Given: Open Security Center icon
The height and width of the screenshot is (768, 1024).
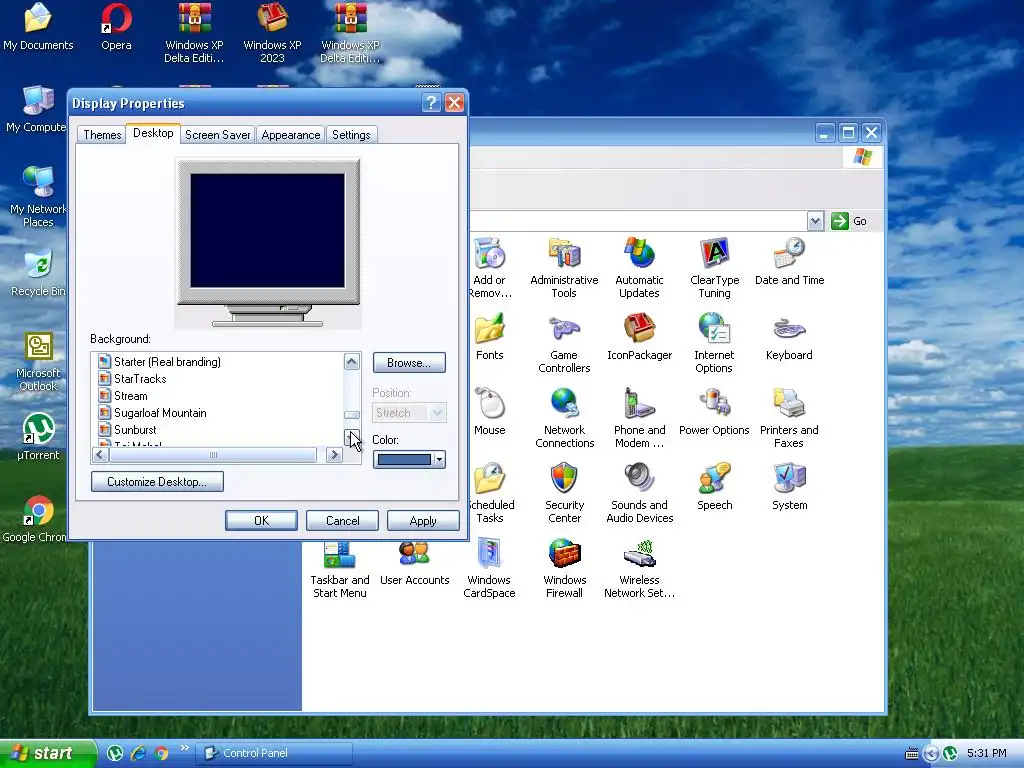Looking at the screenshot, I should (564, 493).
